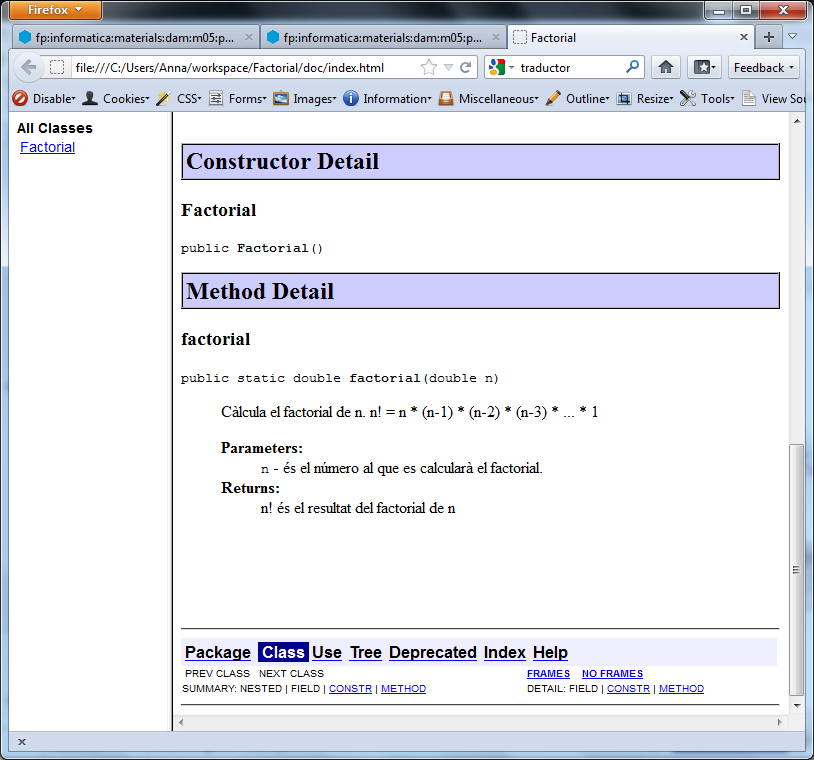This screenshot has height=760, width=814.
Task: Click the Home button in toolbar
Action: click(x=666, y=67)
